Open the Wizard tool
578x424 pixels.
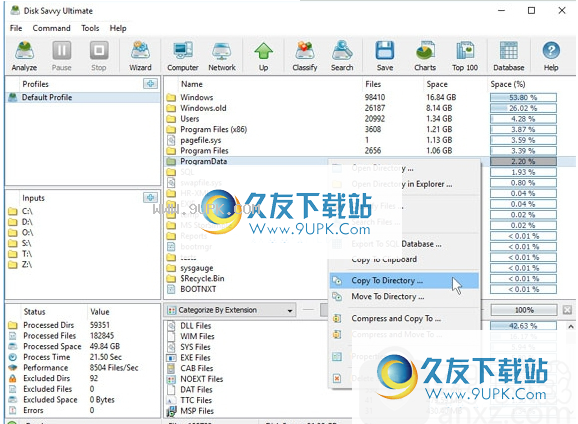click(x=140, y=56)
